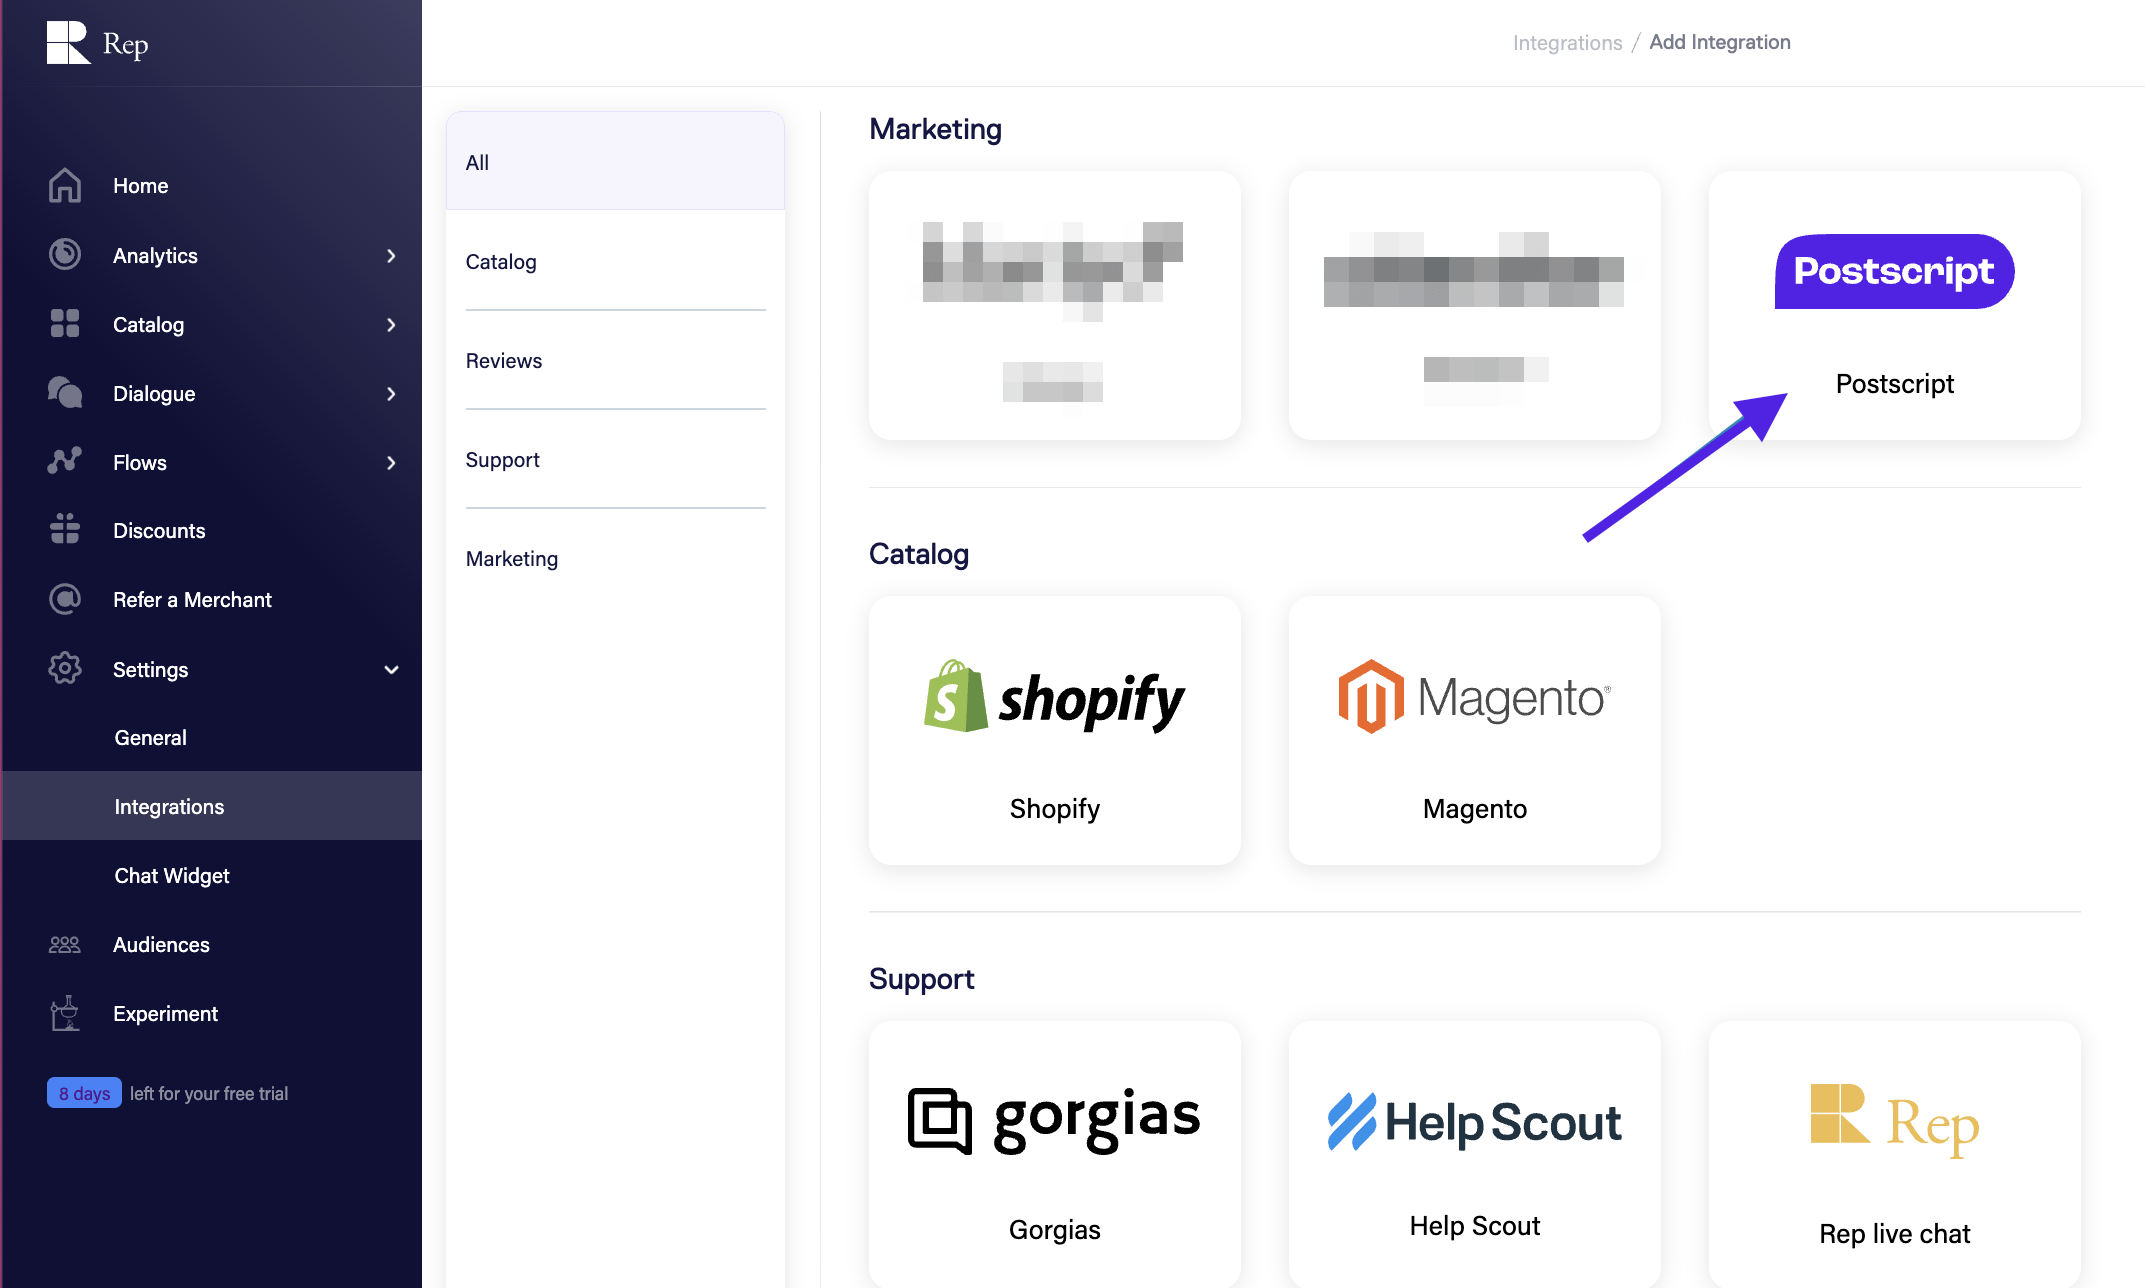This screenshot has width=2145, height=1288.
Task: Click the Dialogue speech bubble icon
Action: point(64,393)
